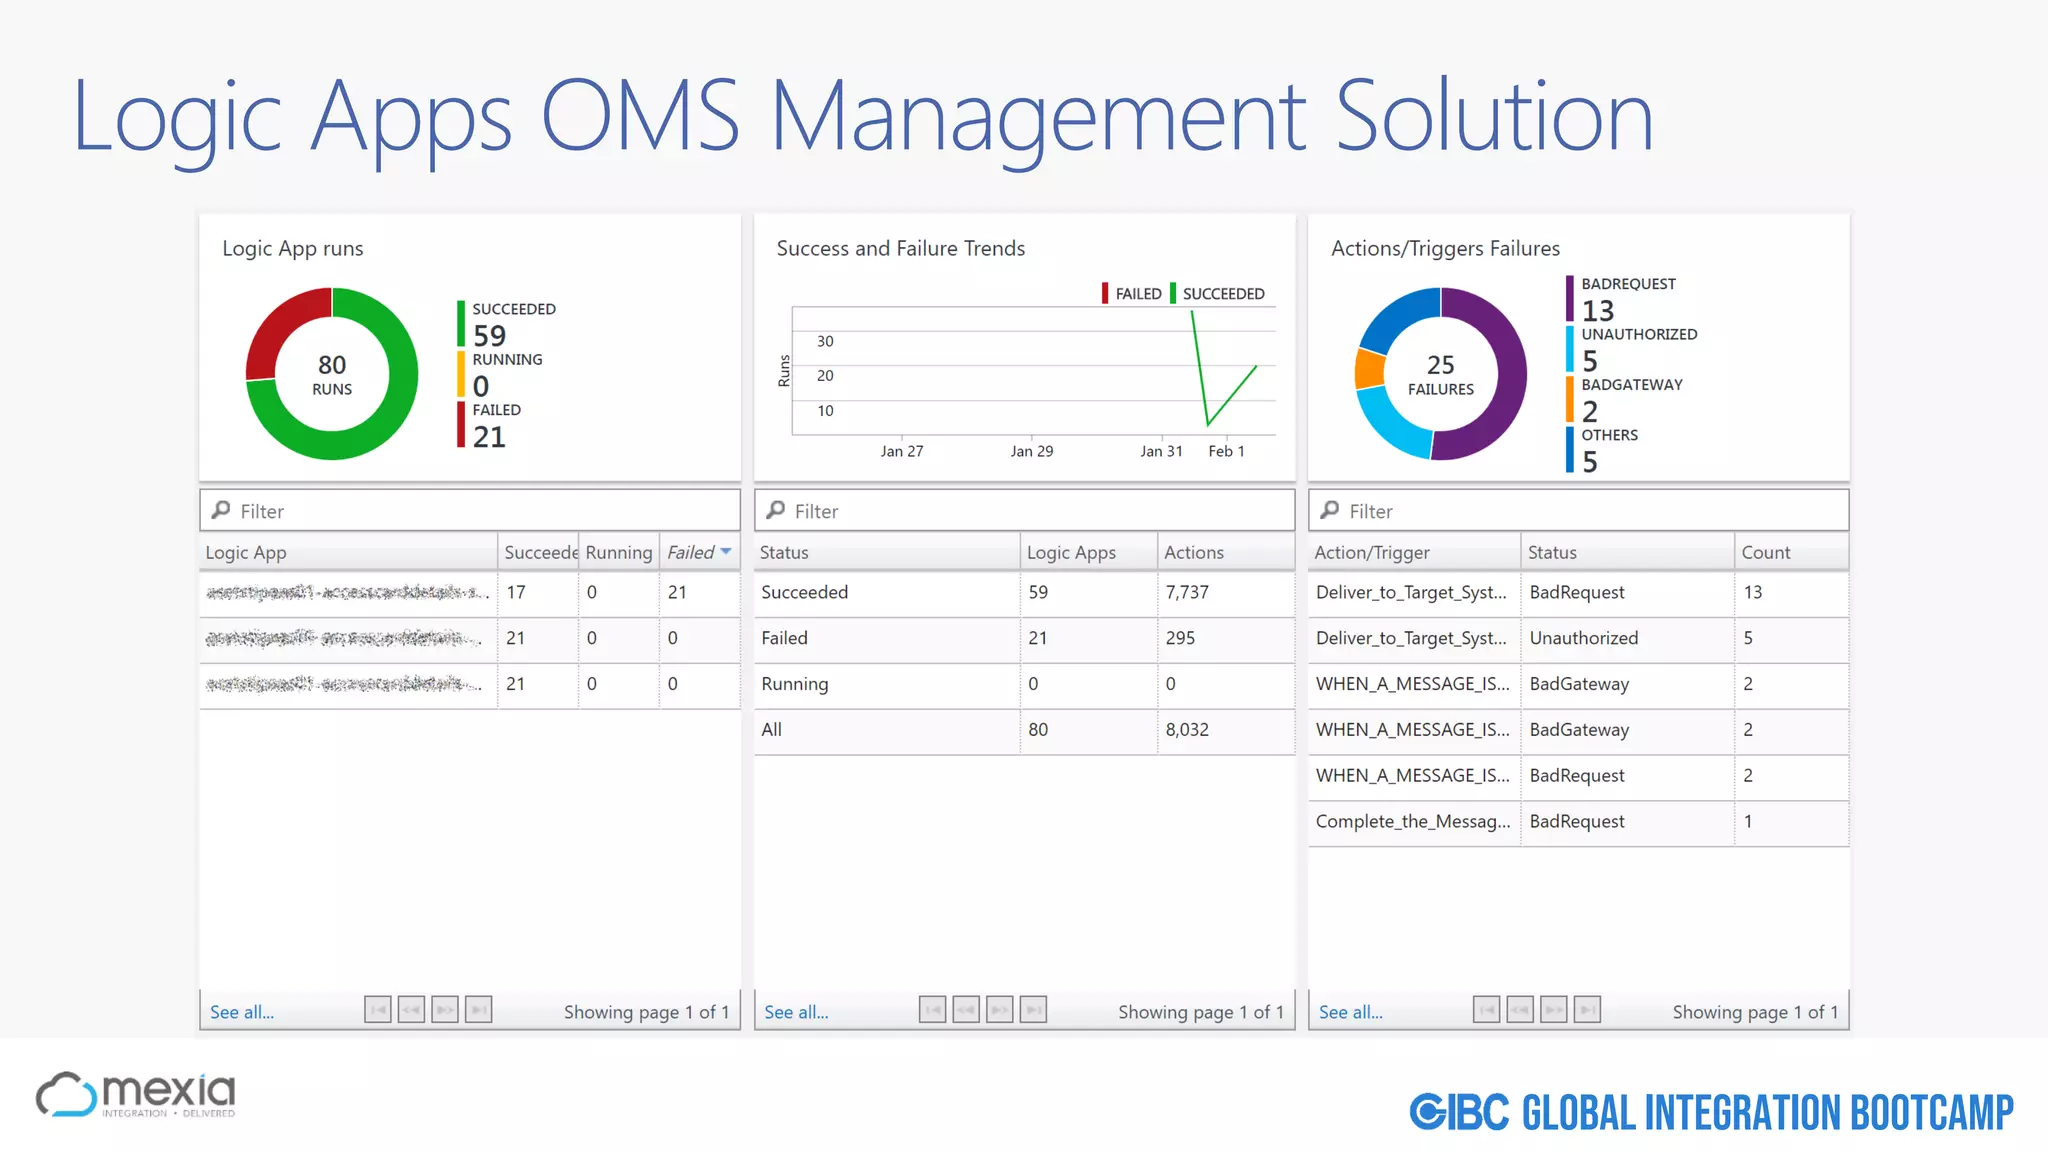The height and width of the screenshot is (1152, 2048).
Task: Click first-page button in Actions/Triggers Failures pager
Action: [x=1486, y=1010]
